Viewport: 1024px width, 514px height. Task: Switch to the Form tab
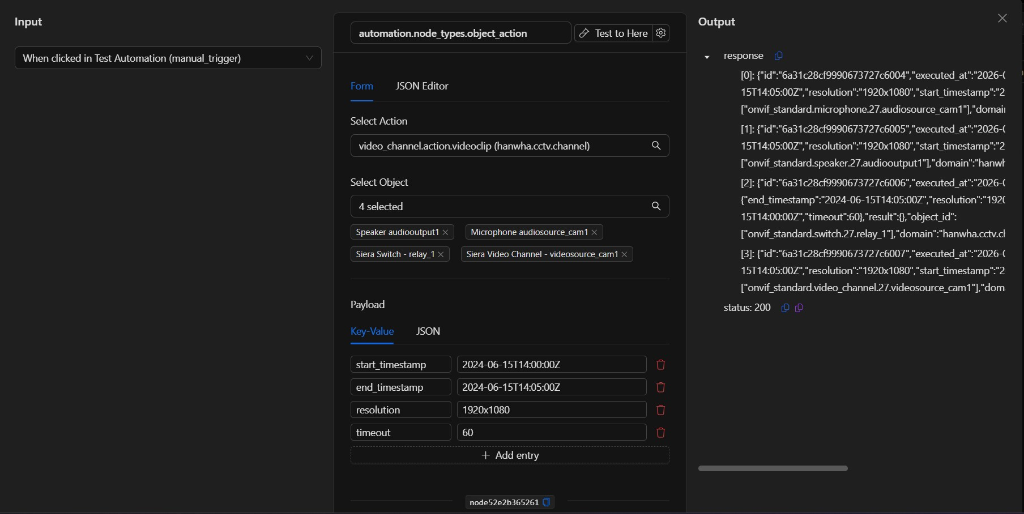pos(362,86)
